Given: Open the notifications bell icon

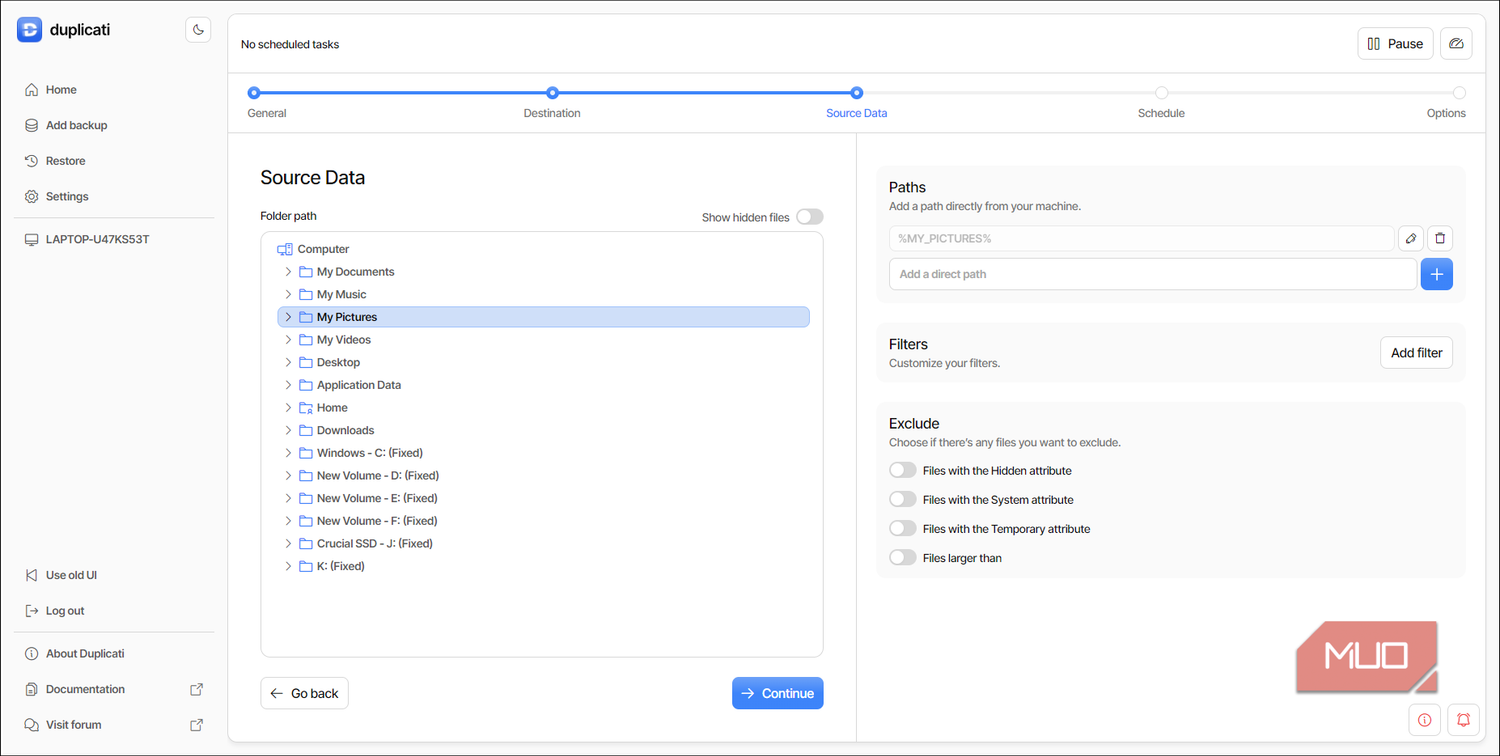Looking at the screenshot, I should pos(1464,720).
